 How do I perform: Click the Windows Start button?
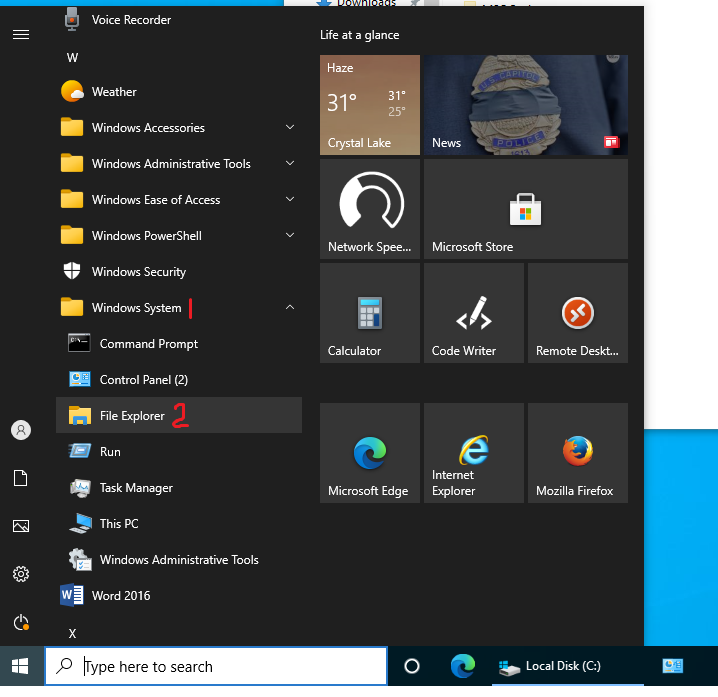tap(20, 666)
